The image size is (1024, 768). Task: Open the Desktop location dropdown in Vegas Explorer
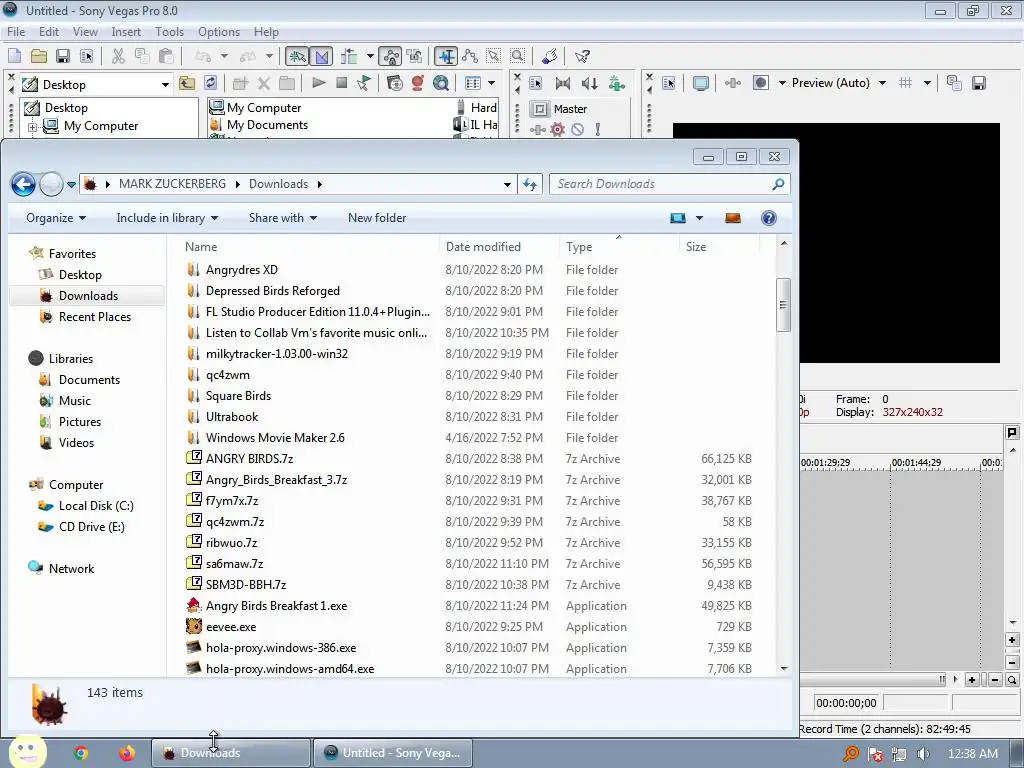pos(165,84)
